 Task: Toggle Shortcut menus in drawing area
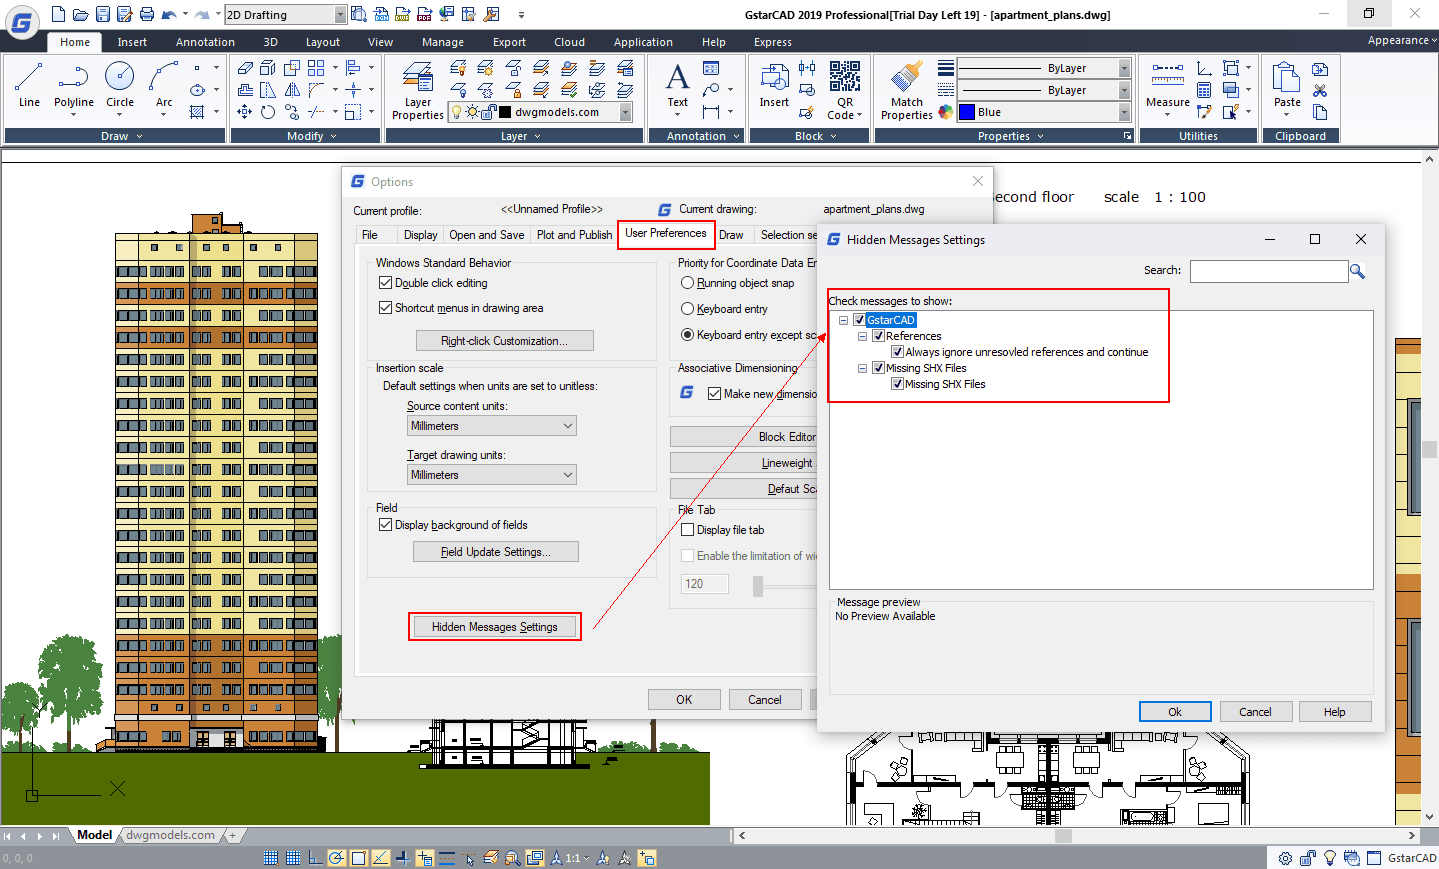coord(385,308)
